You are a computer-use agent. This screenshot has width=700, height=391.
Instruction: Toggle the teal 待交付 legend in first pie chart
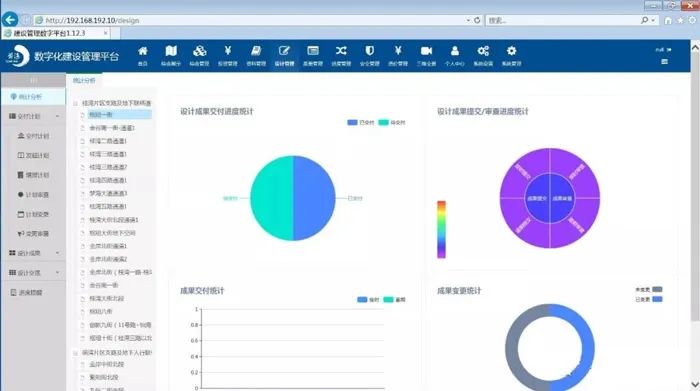[x=392, y=122]
